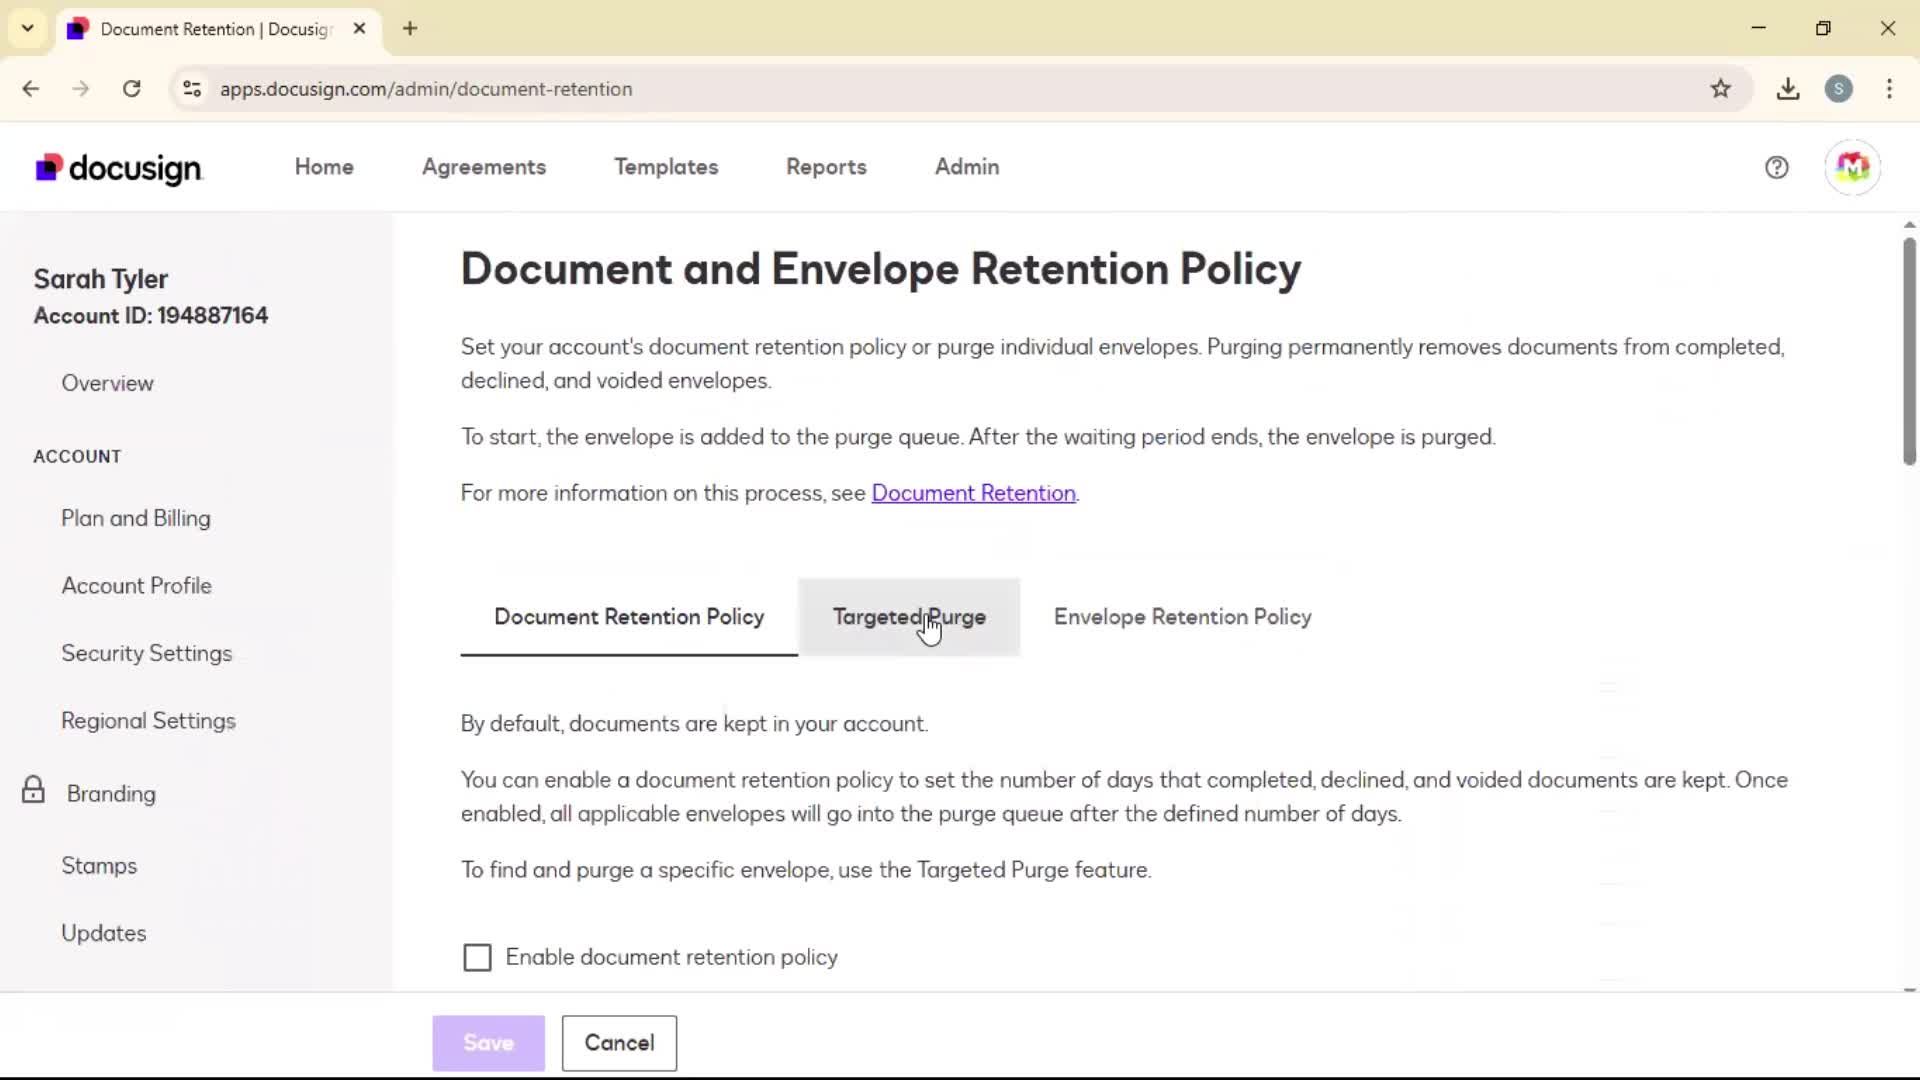Open Admin in top navigation
The width and height of the screenshot is (1920, 1080).
967,167
